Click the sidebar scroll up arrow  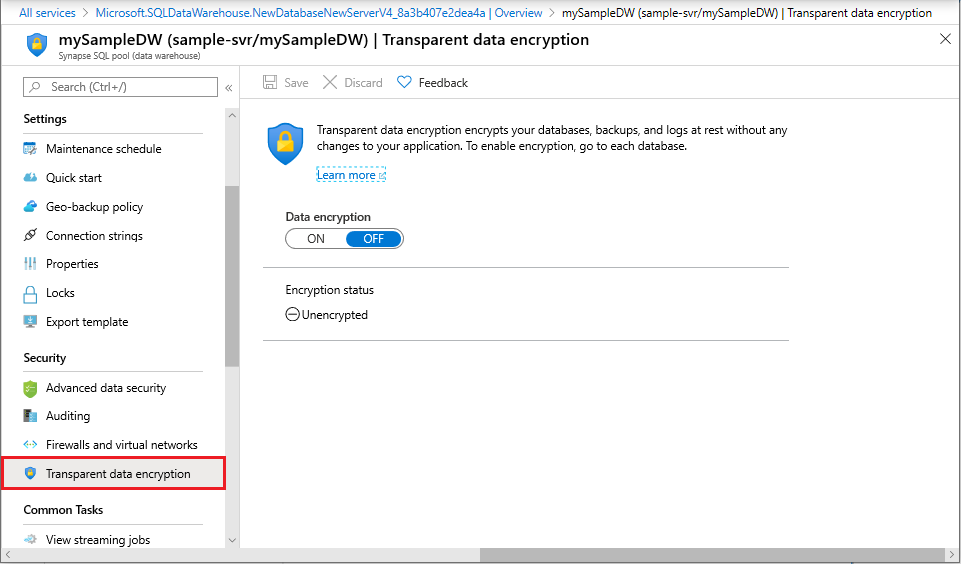[x=232, y=115]
